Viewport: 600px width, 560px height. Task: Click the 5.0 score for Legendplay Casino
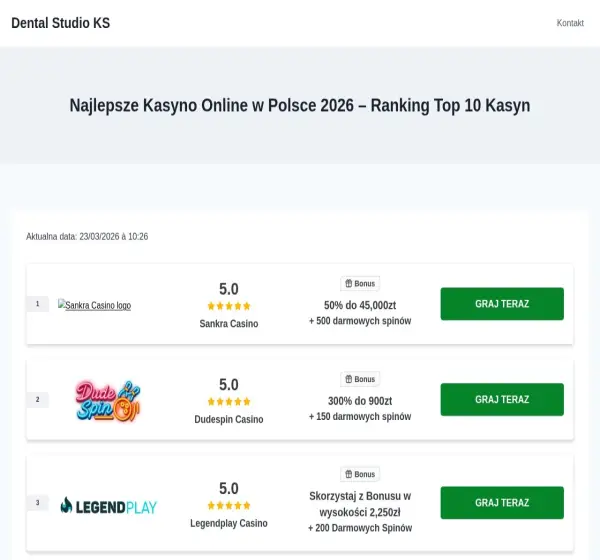(x=229, y=488)
